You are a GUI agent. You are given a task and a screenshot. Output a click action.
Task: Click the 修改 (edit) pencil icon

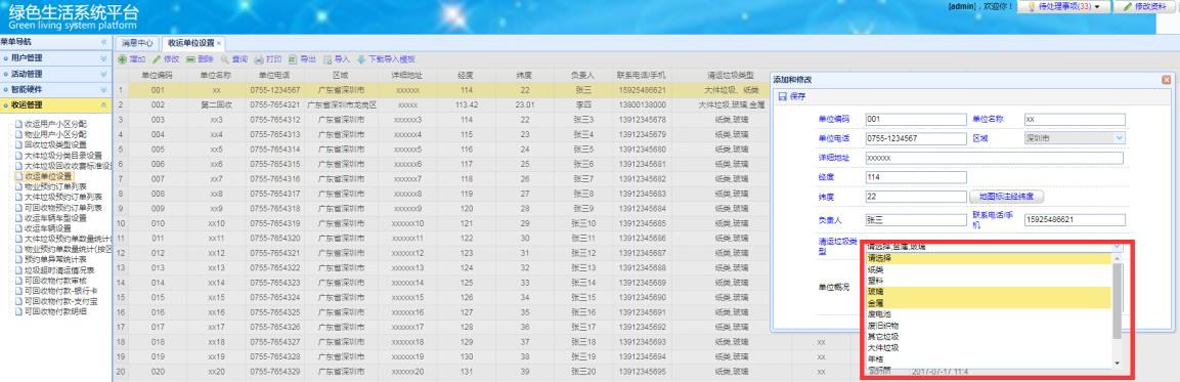point(157,59)
